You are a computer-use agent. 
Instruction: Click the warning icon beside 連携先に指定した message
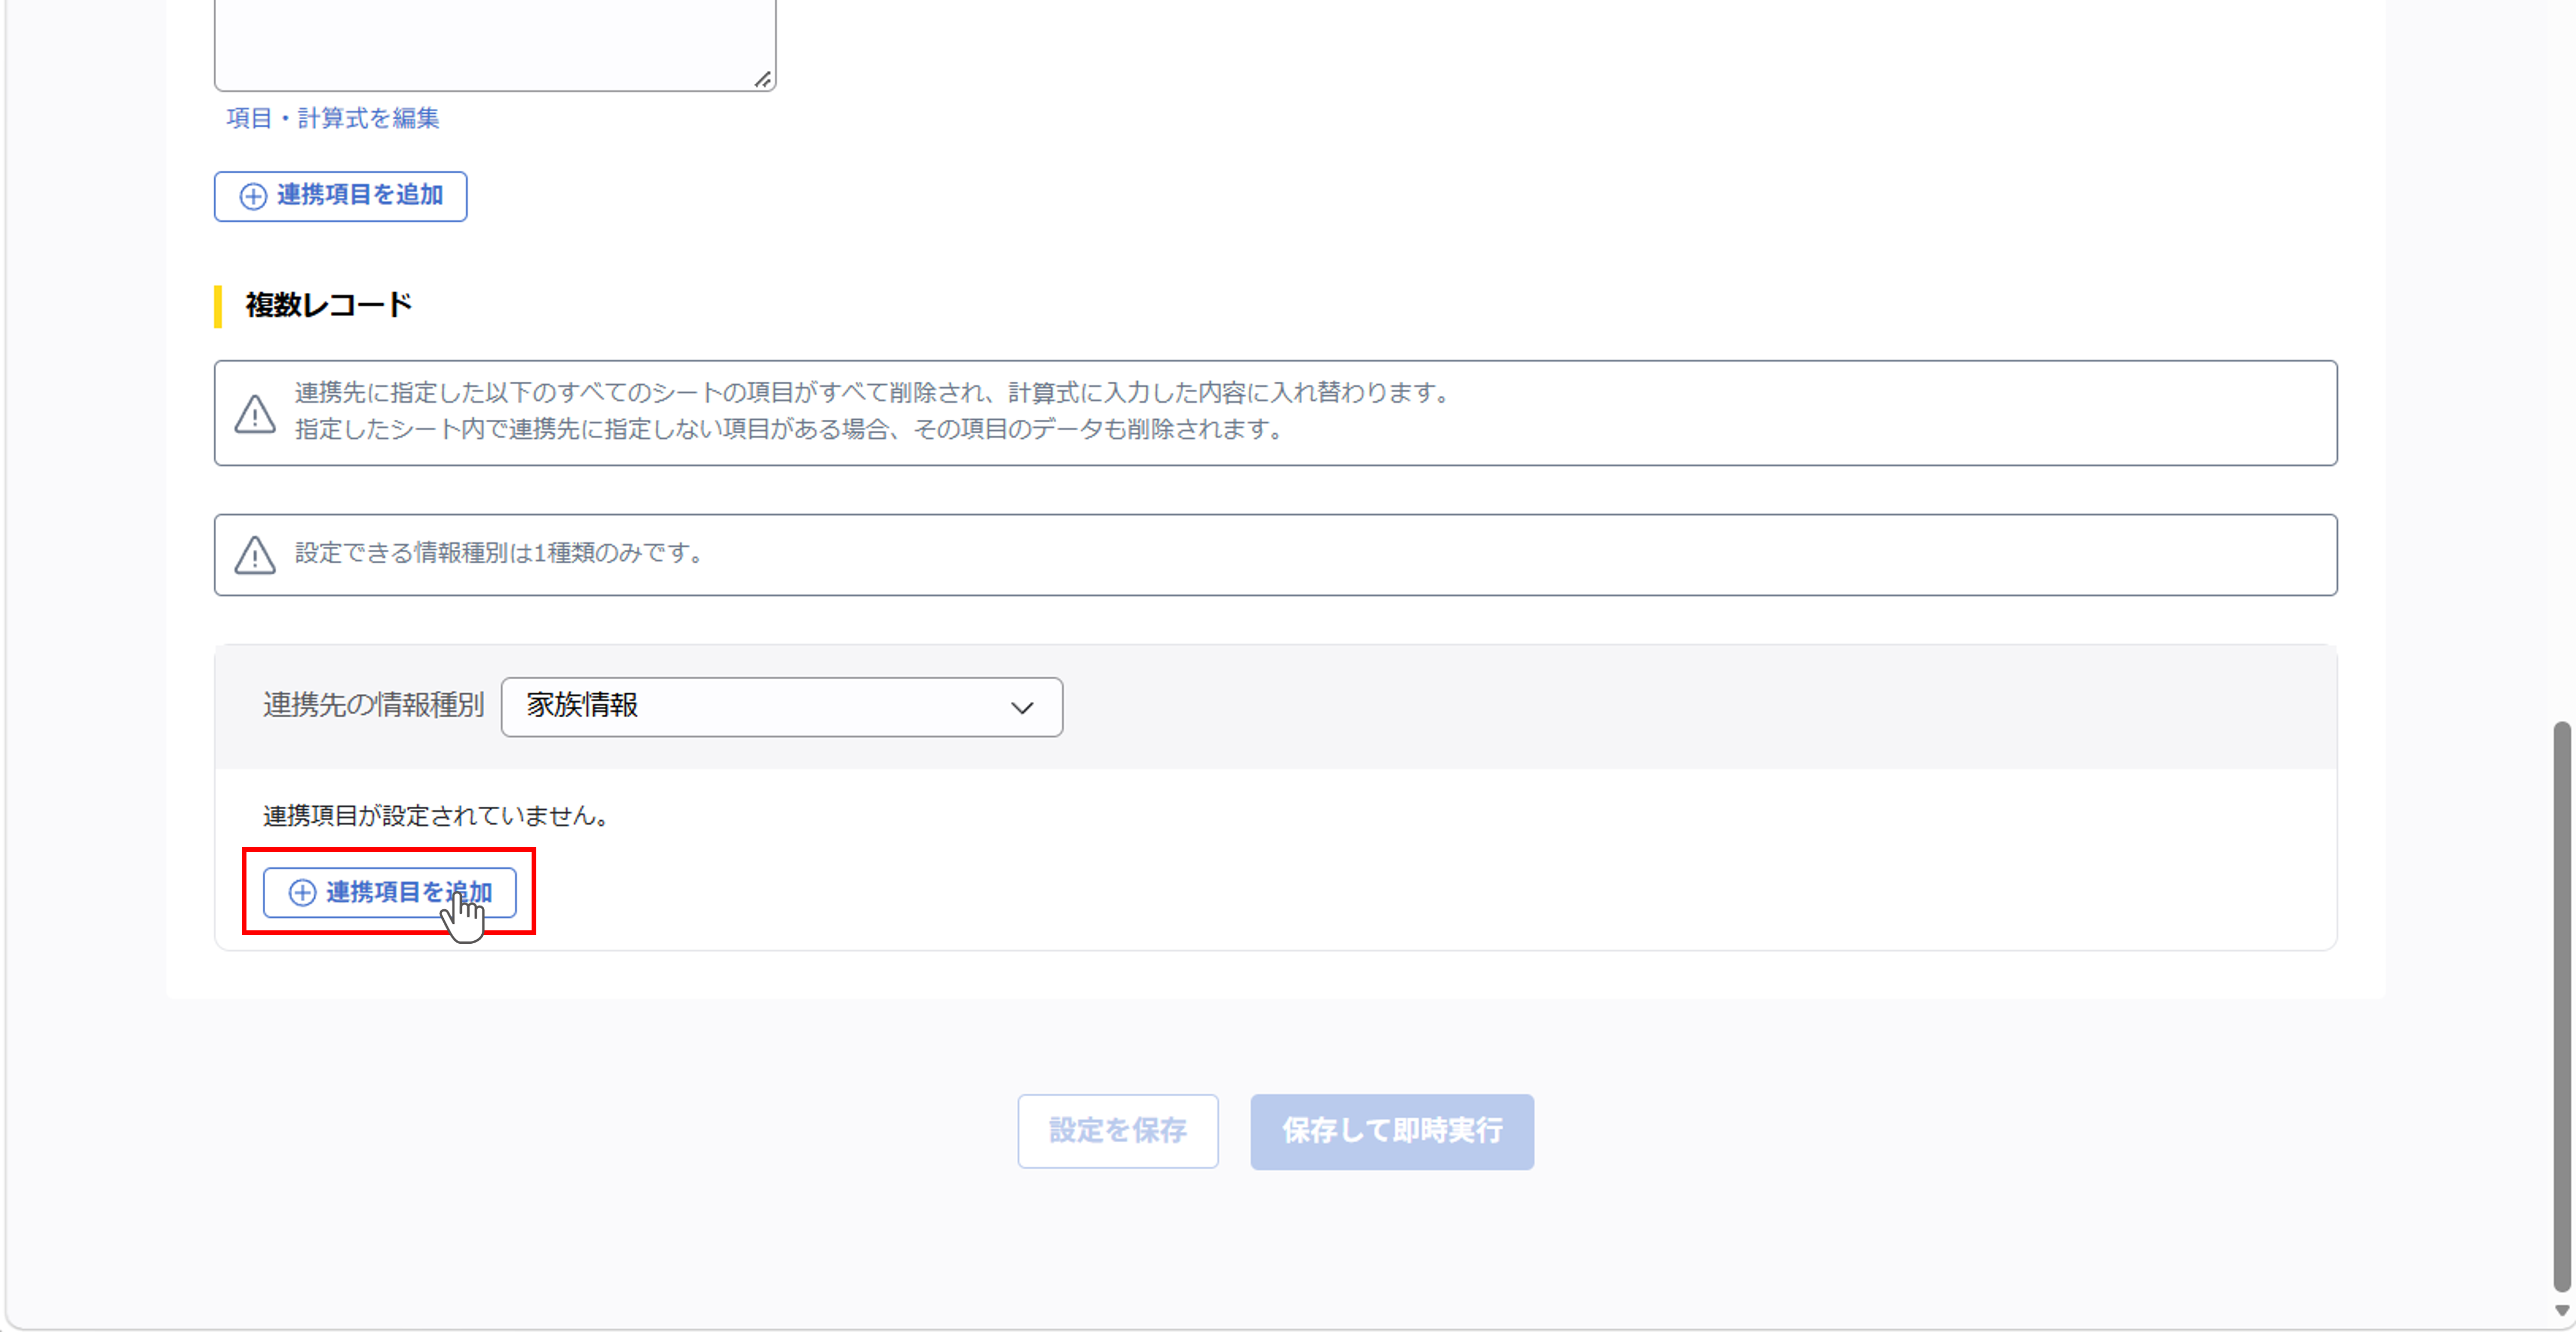click(x=255, y=413)
